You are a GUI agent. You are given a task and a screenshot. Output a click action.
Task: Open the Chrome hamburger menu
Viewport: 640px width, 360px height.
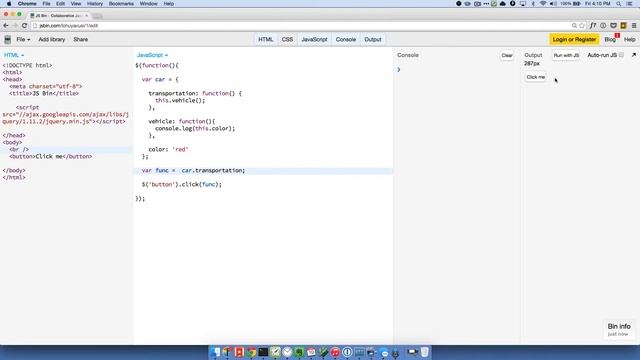(634, 25)
